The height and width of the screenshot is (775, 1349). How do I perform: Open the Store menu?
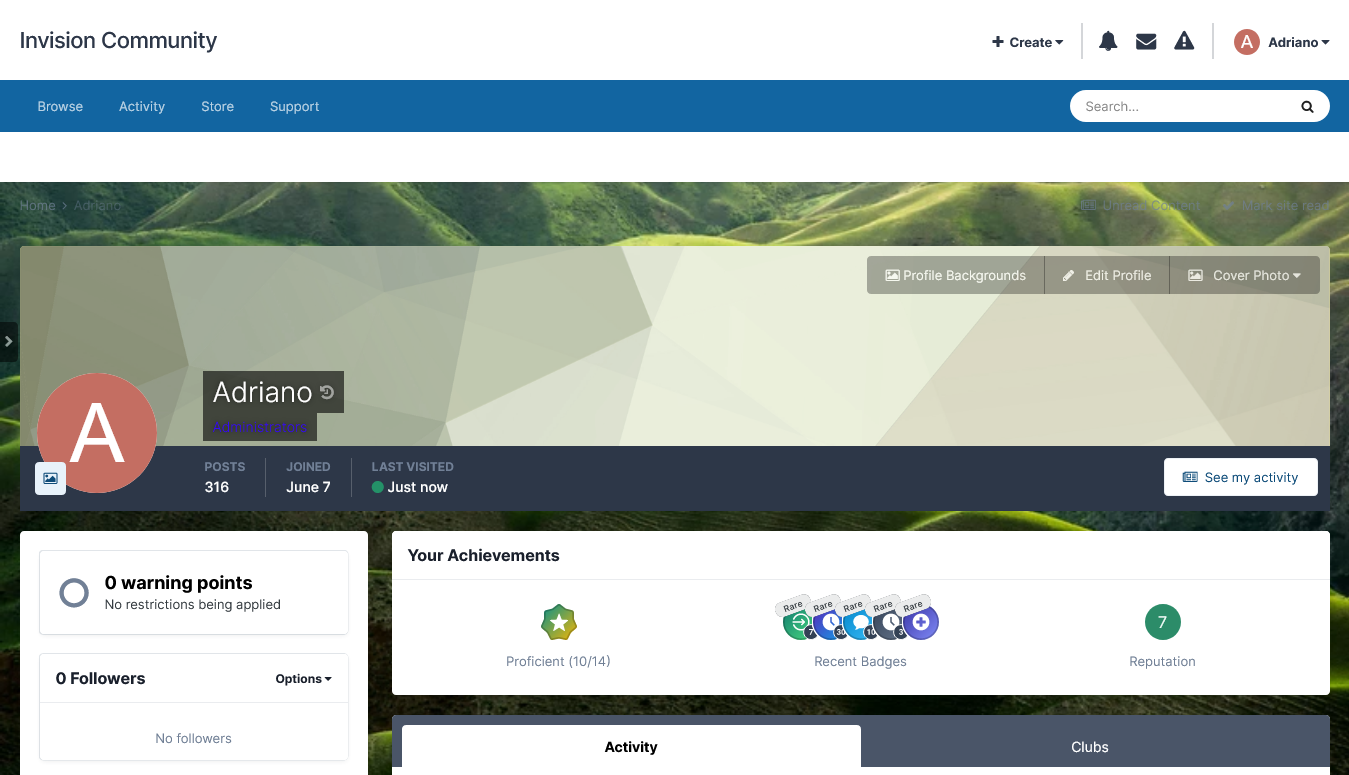tap(217, 106)
